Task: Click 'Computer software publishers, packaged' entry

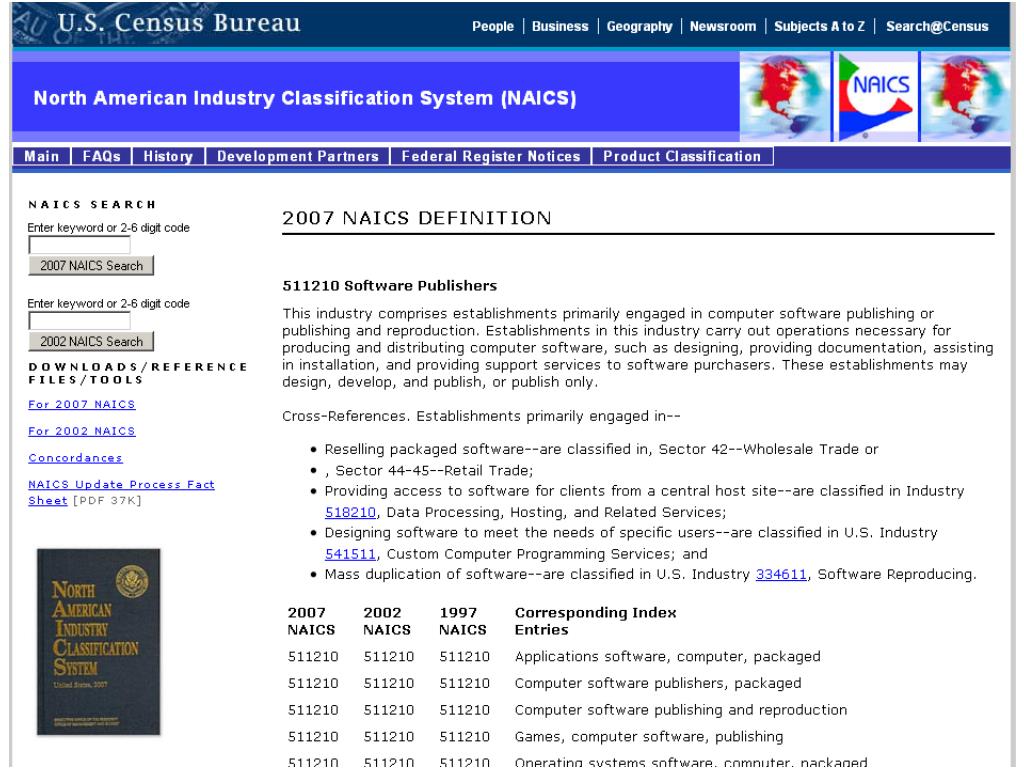Action: click(x=658, y=683)
